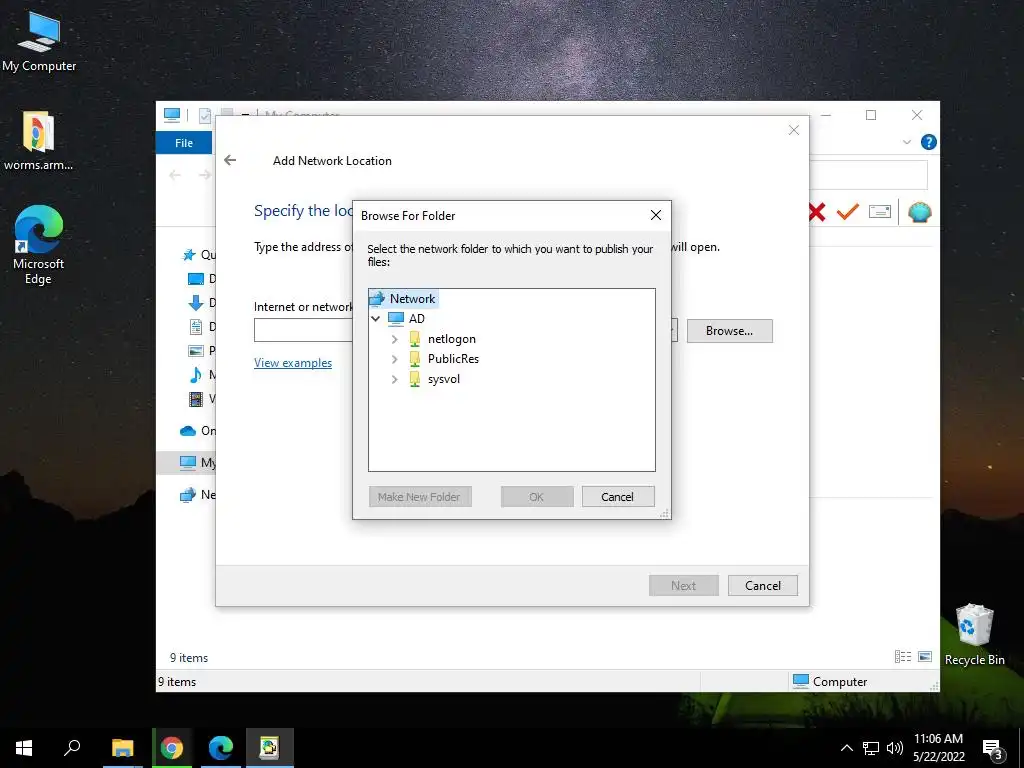Select the netlogon folder
This screenshot has width=1024, height=768.
point(452,339)
